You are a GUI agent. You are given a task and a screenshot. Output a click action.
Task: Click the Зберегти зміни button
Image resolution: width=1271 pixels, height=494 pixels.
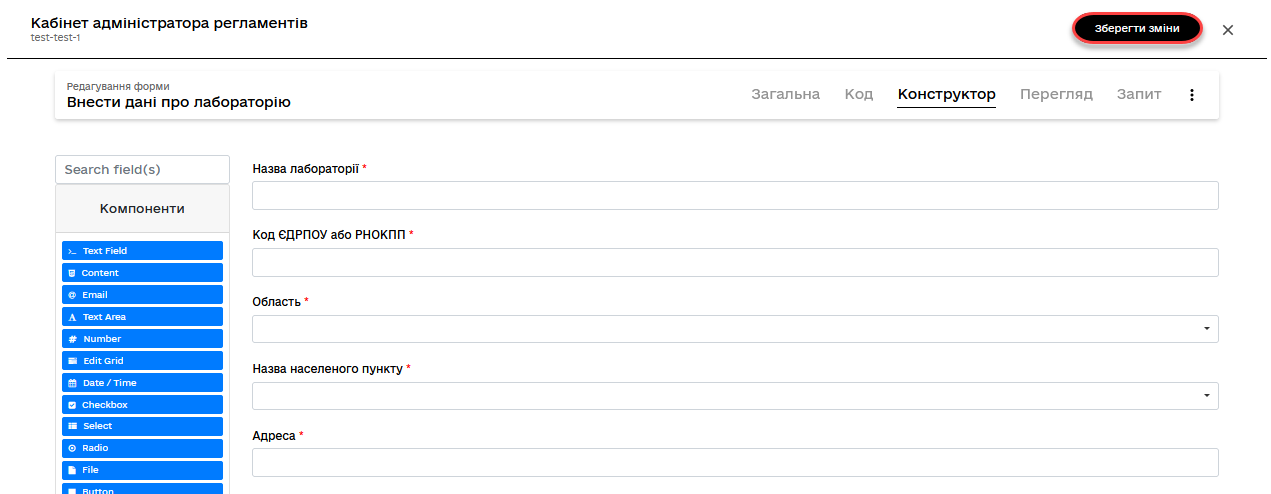click(x=1136, y=29)
